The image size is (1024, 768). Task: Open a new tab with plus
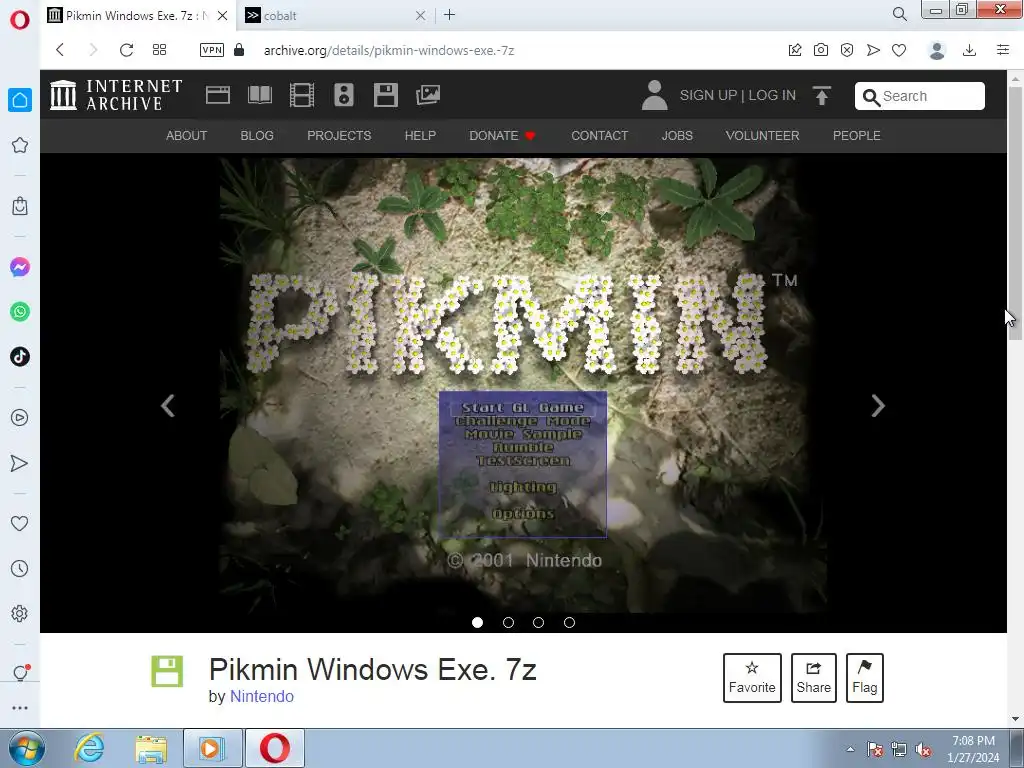click(x=449, y=14)
